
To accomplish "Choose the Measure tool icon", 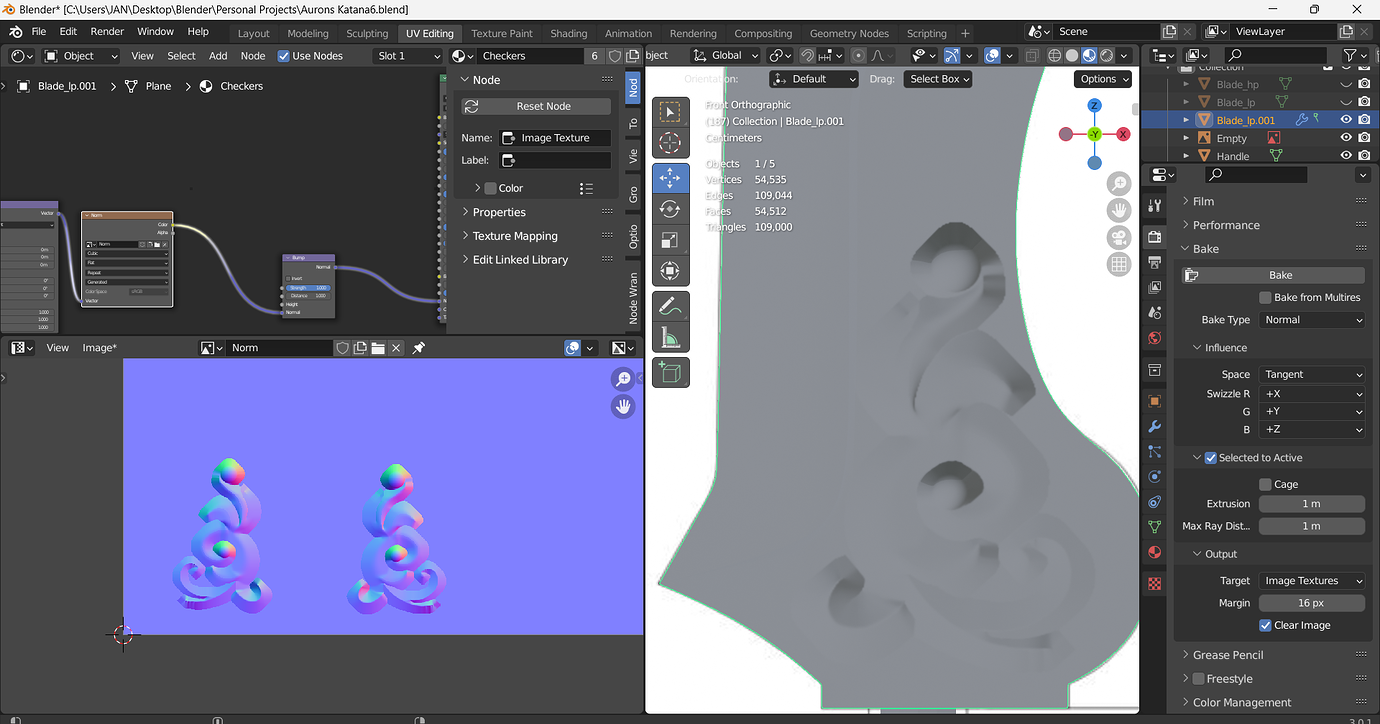I will click(670, 338).
